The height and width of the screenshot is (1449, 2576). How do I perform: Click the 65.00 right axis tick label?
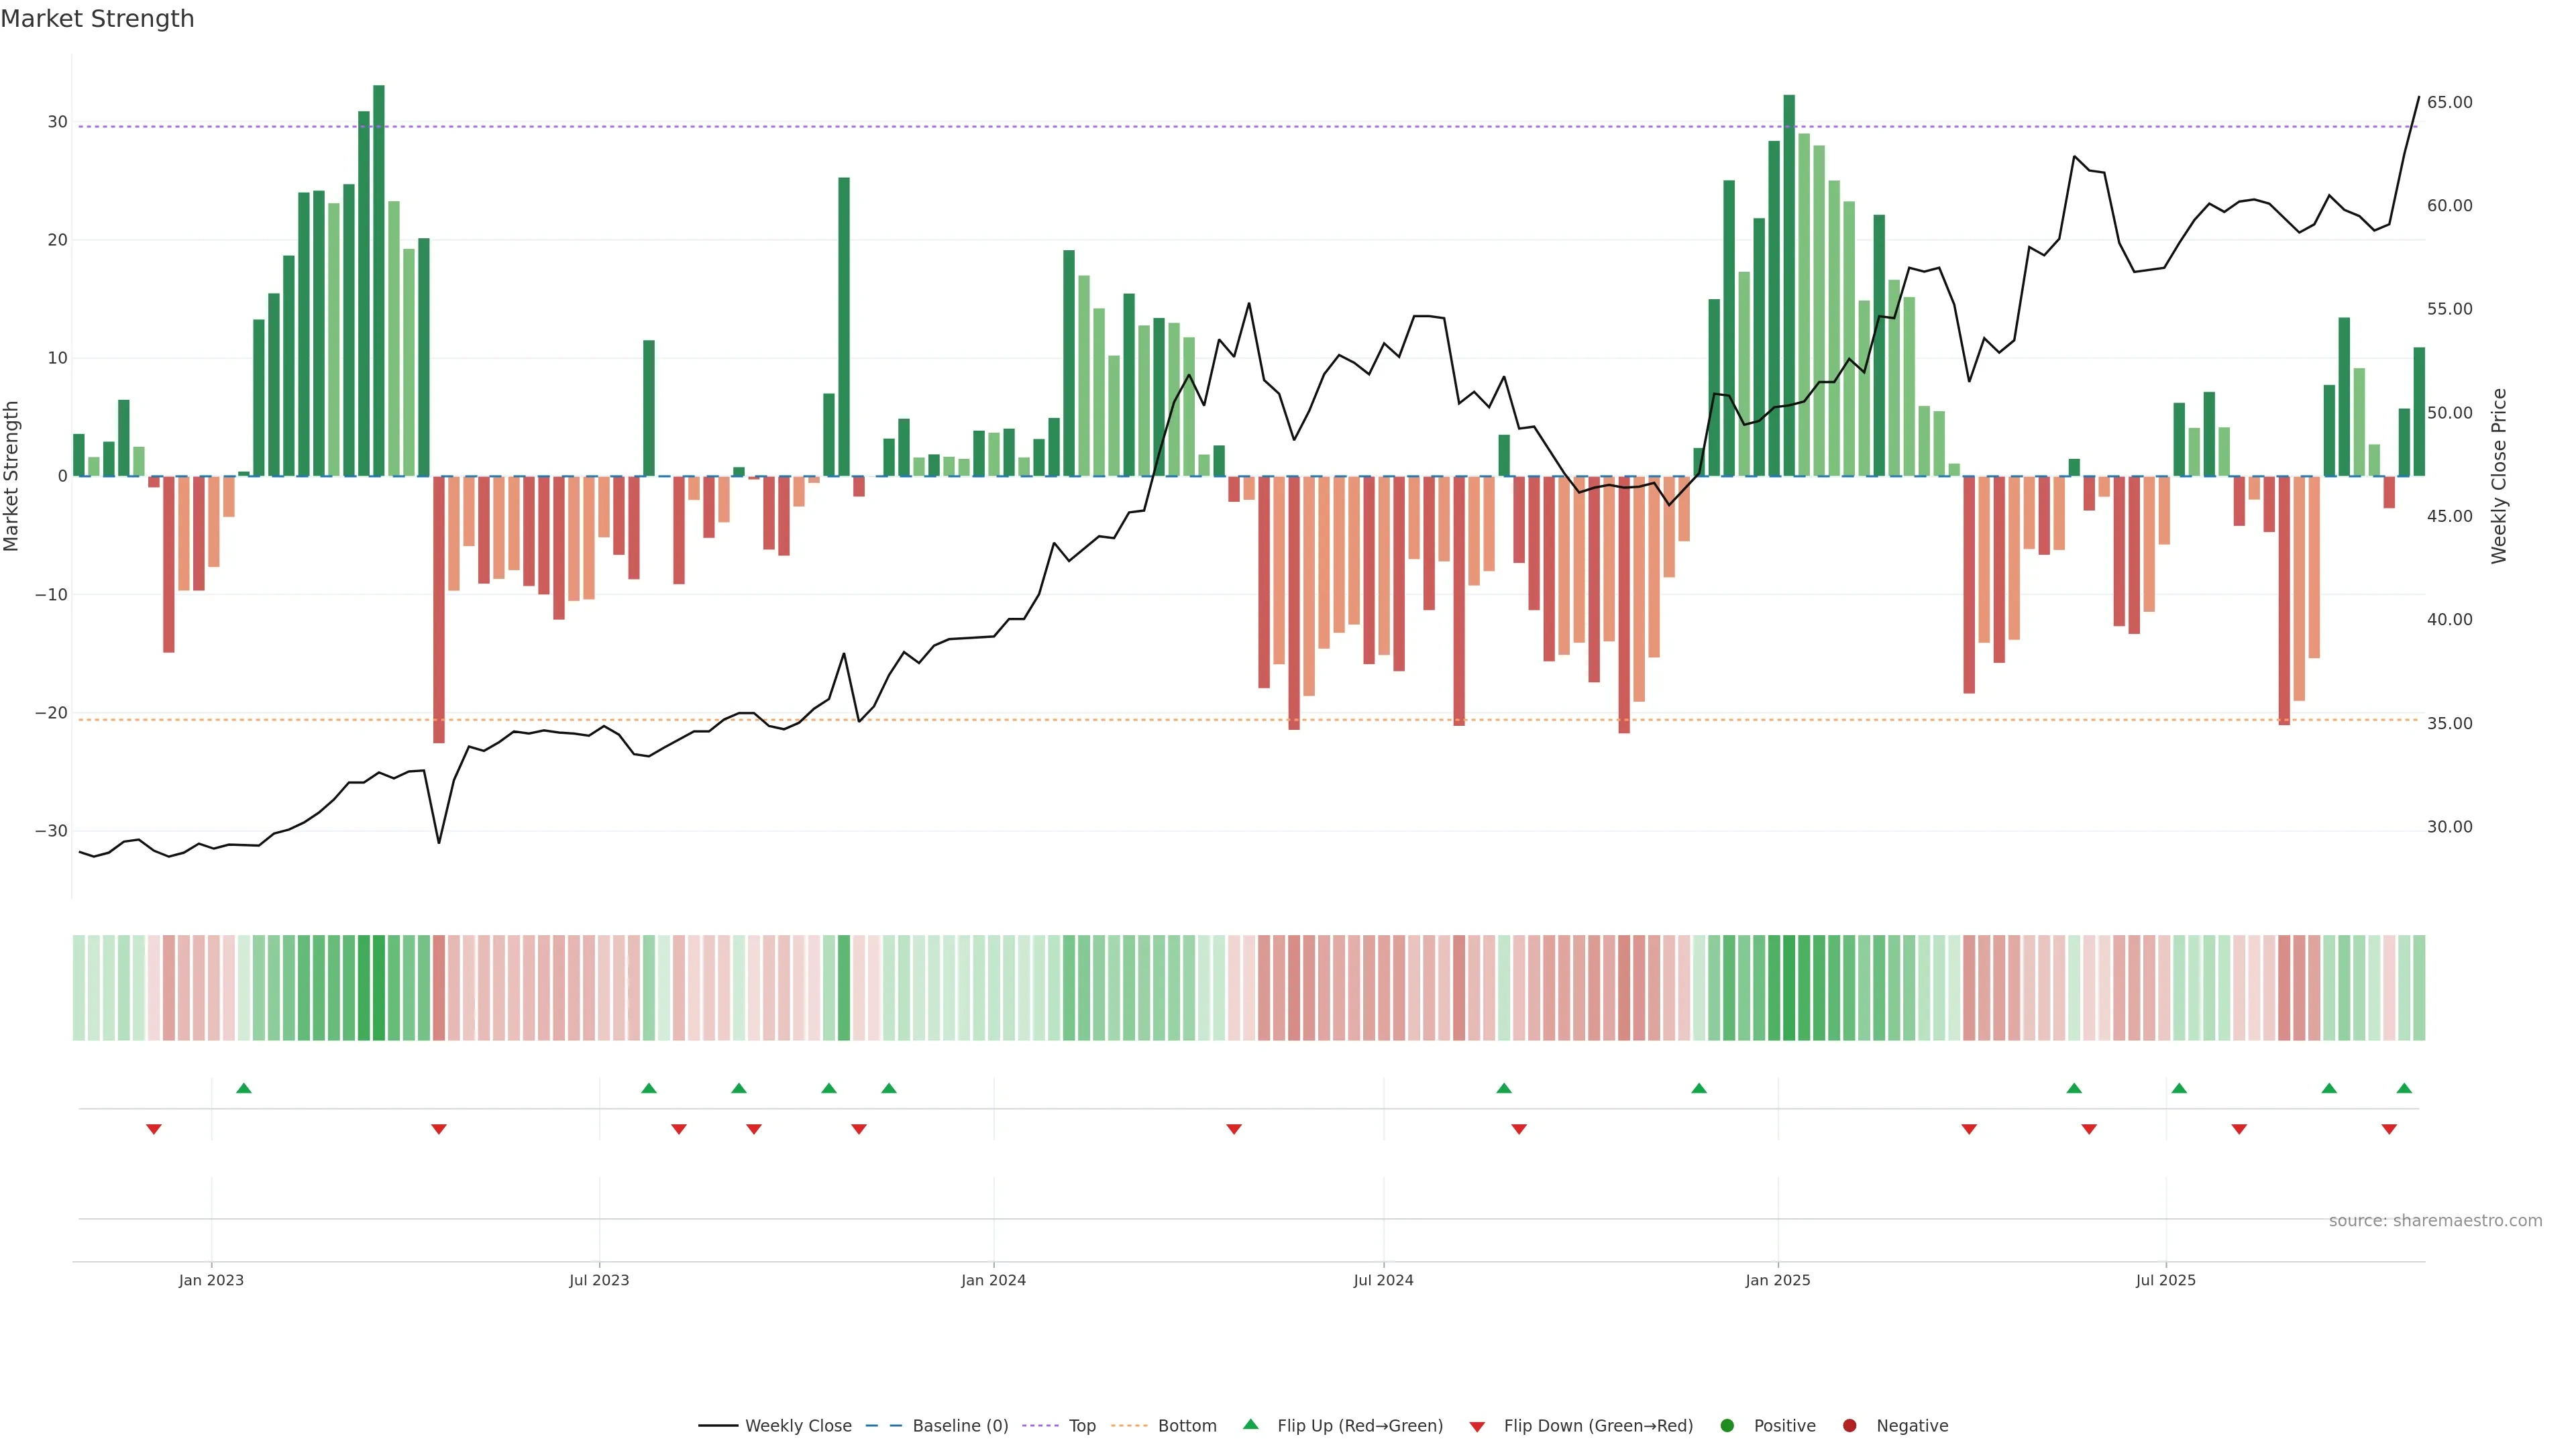pos(2449,103)
